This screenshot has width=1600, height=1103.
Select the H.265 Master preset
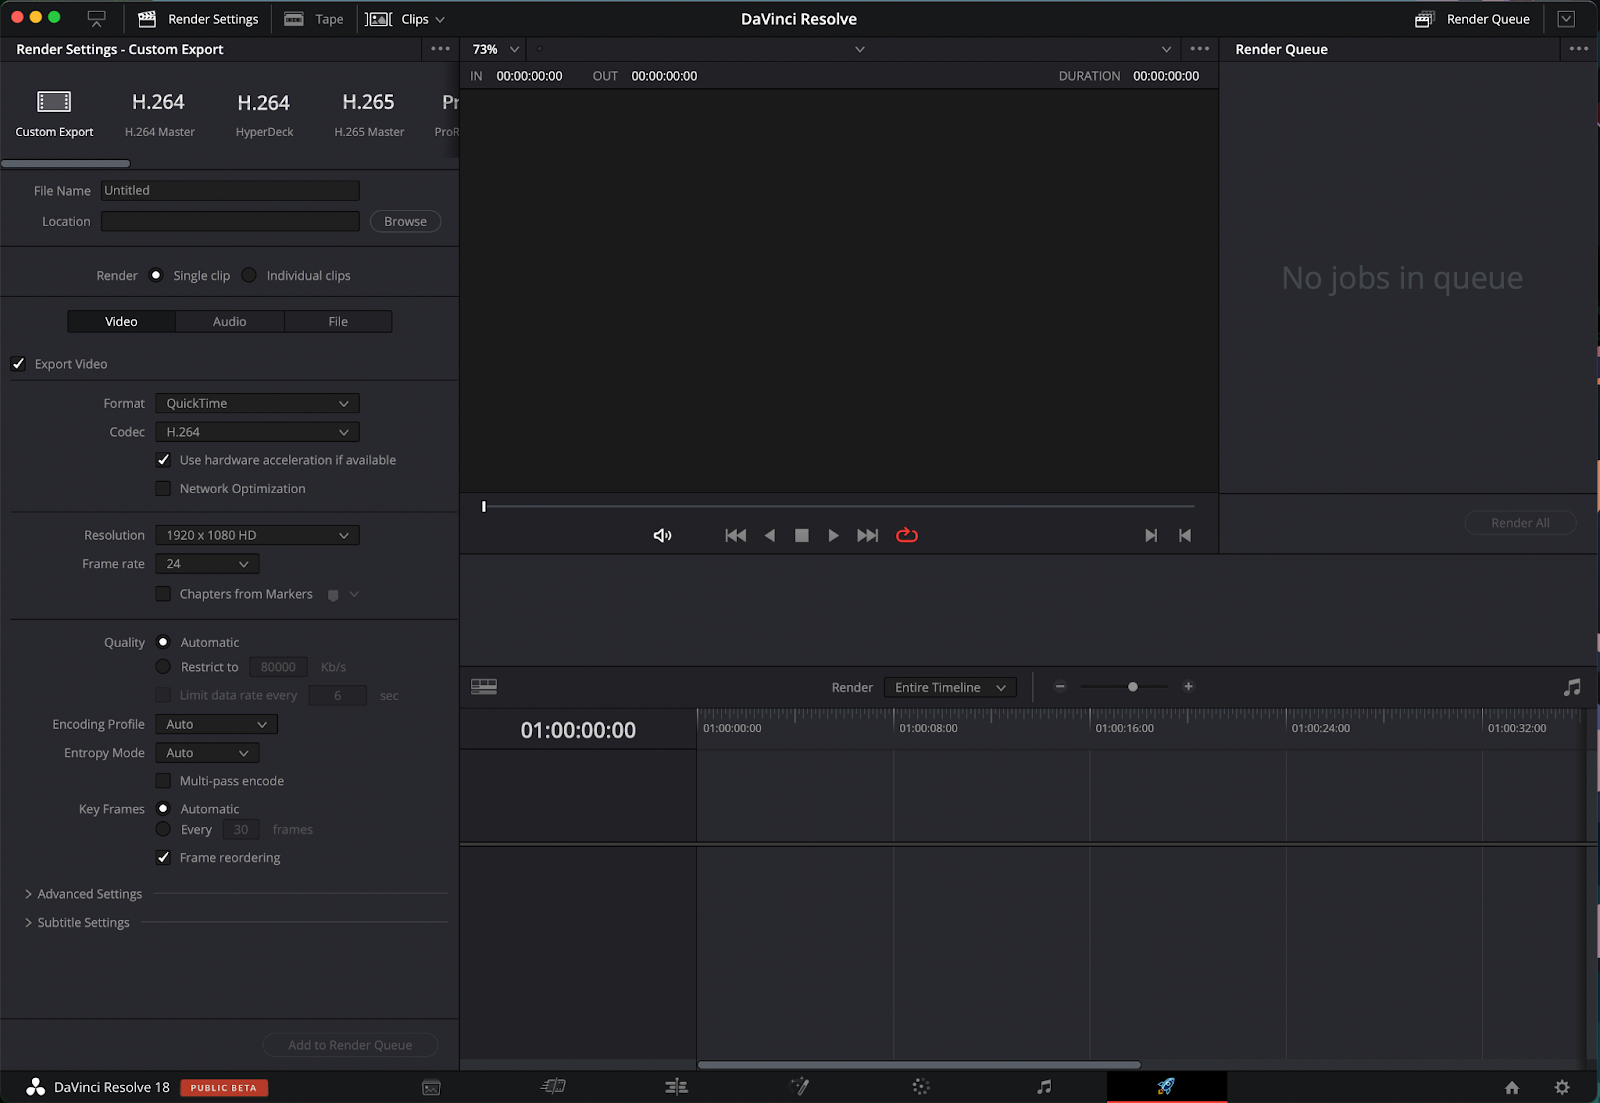pos(368,112)
